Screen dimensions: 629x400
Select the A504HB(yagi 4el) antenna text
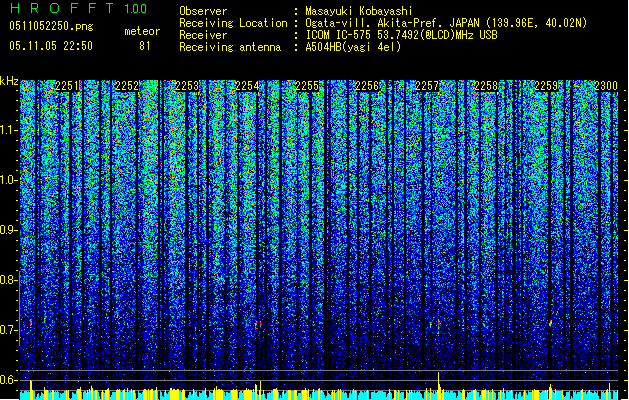point(353,47)
